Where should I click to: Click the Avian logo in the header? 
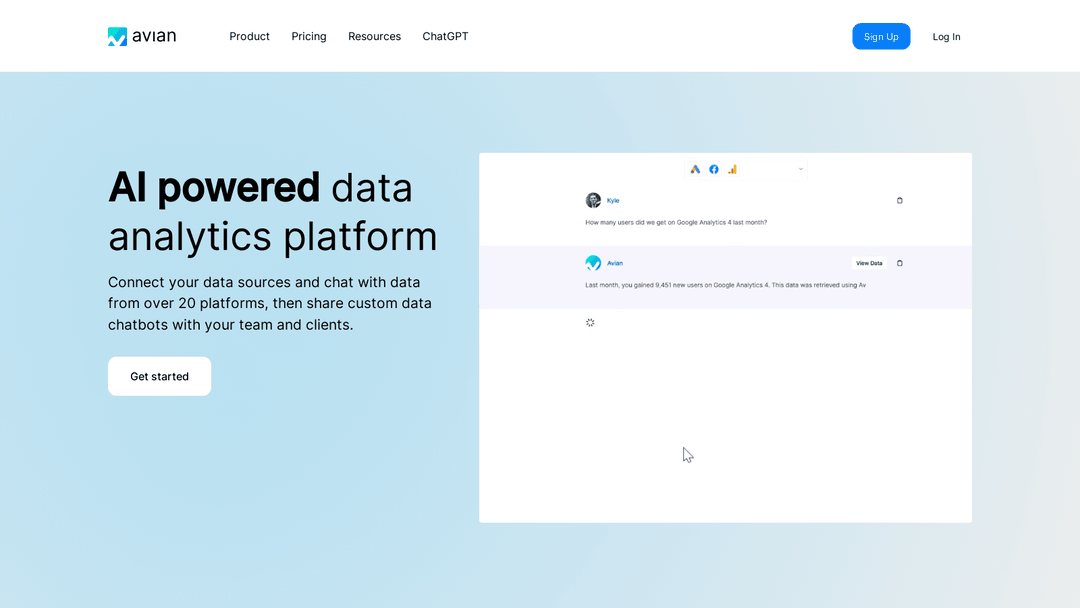point(142,37)
